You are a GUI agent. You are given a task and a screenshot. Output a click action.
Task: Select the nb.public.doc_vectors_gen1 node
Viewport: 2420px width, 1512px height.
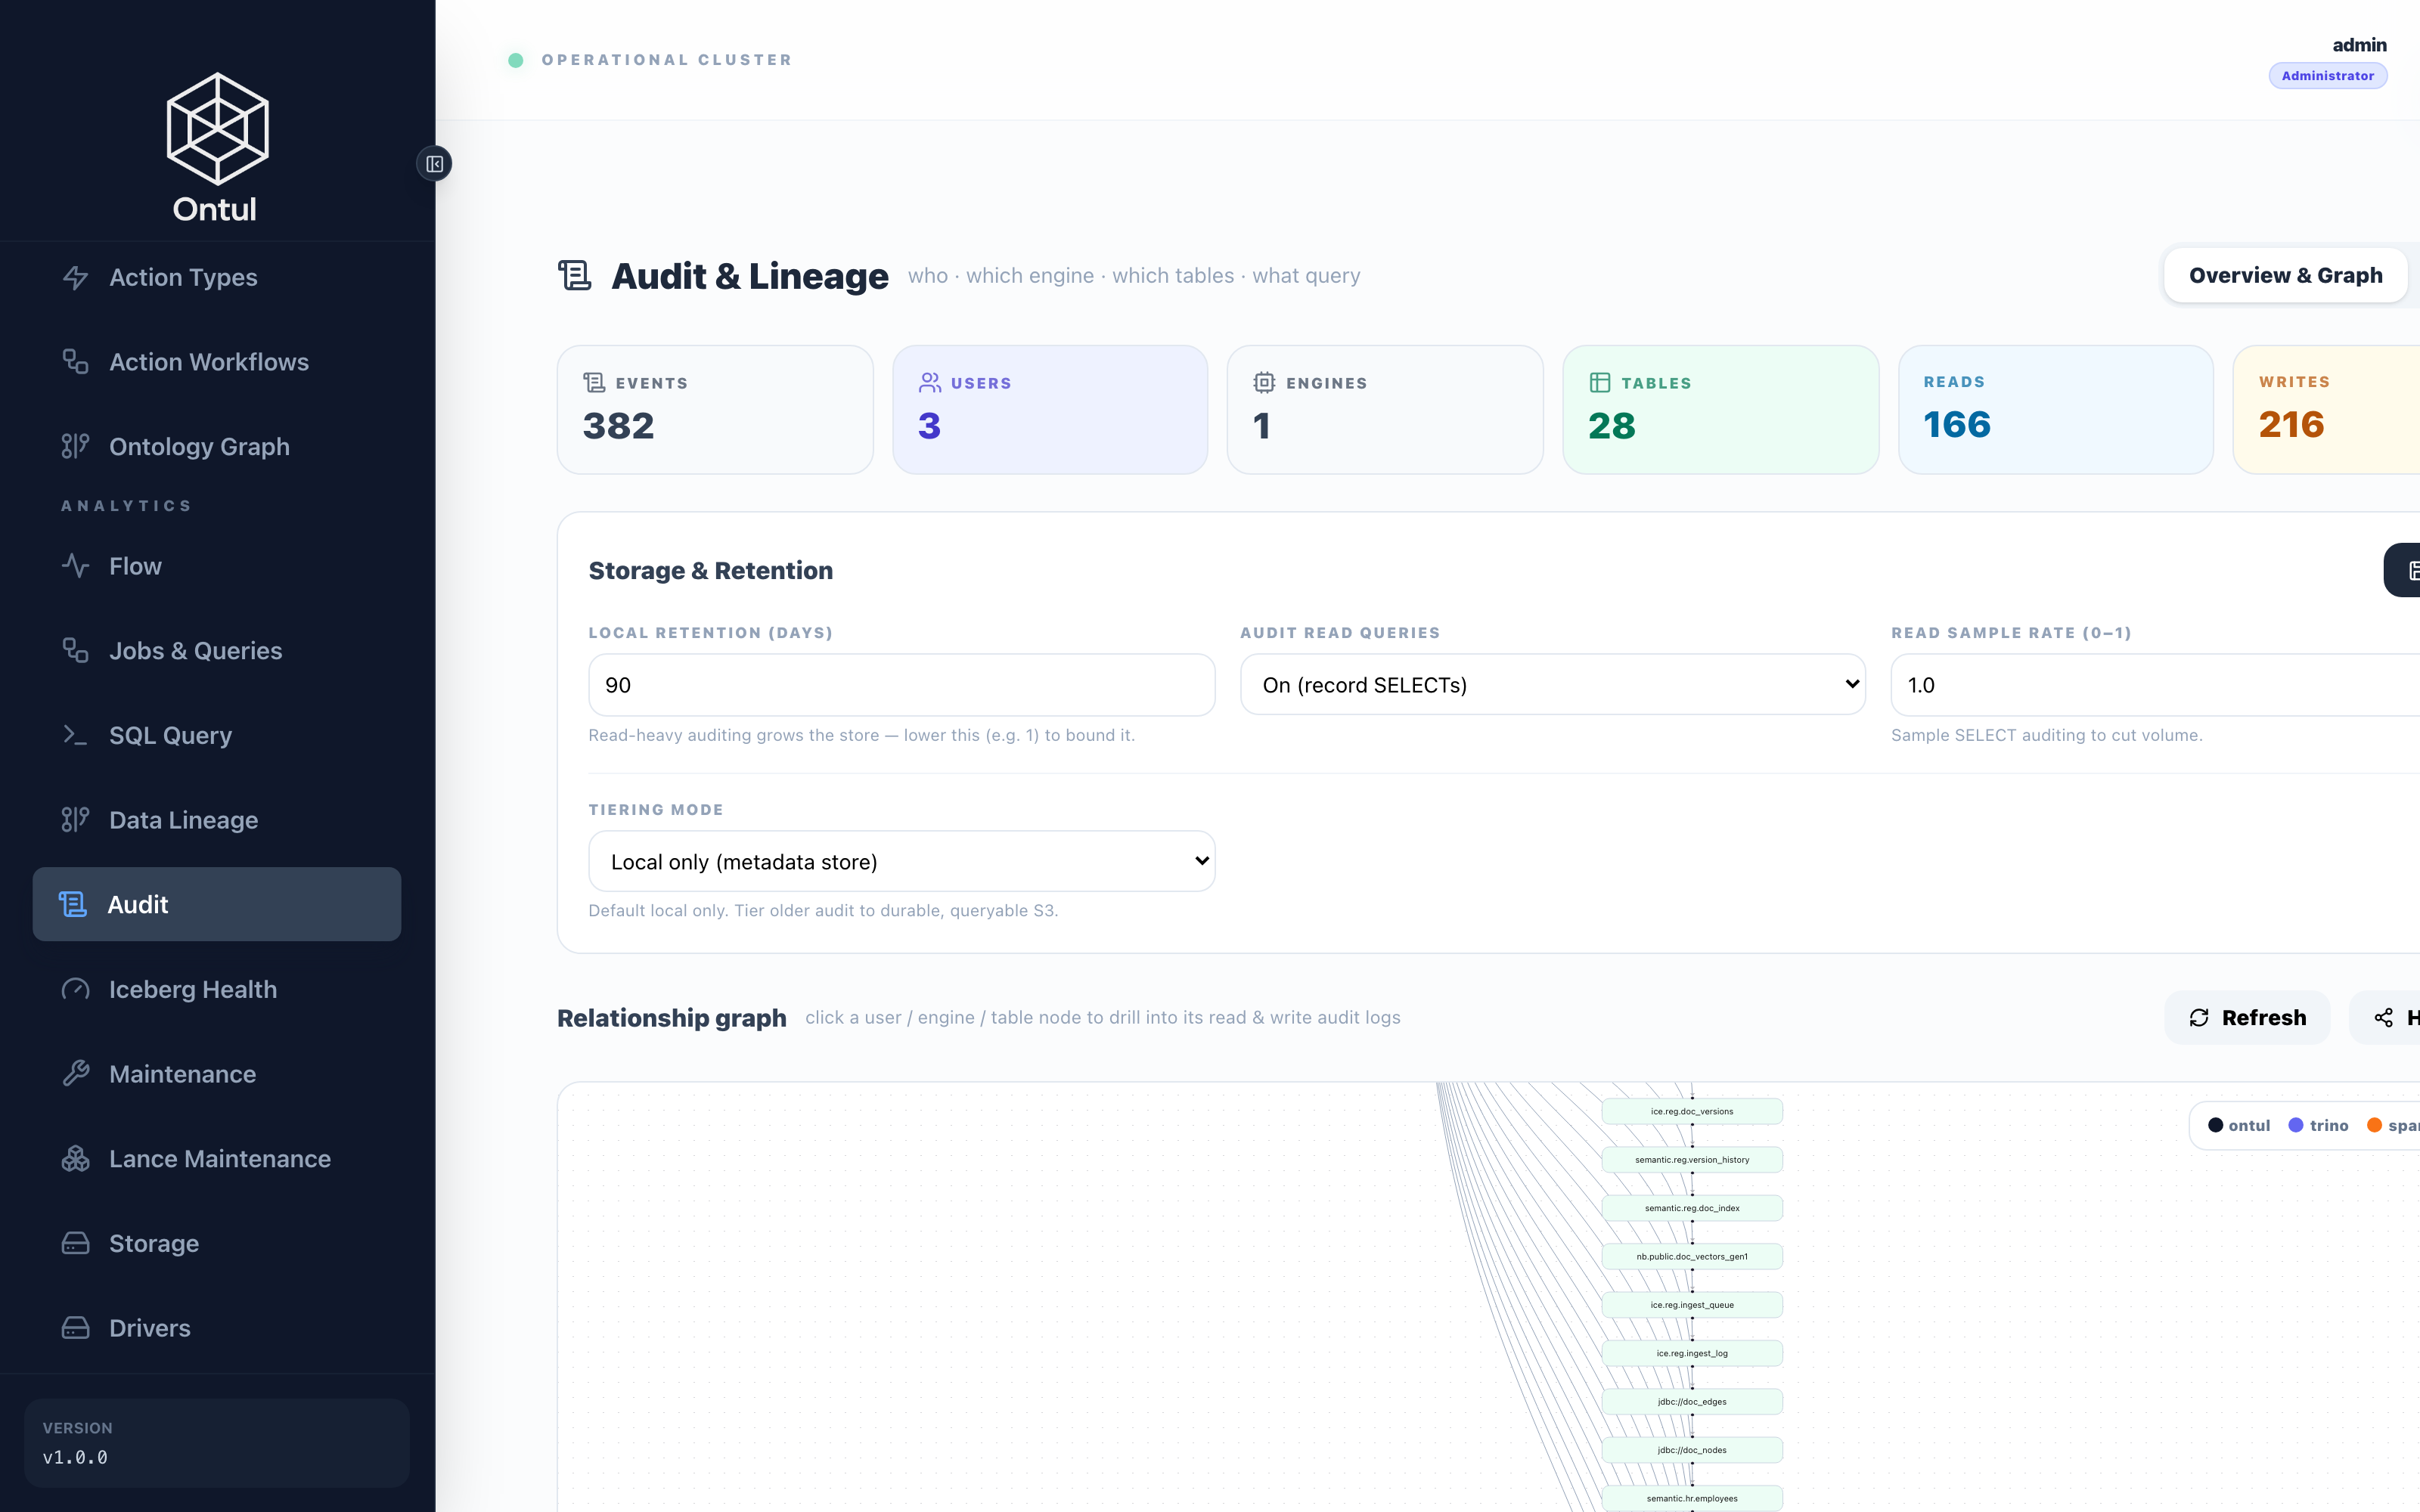click(1692, 1256)
